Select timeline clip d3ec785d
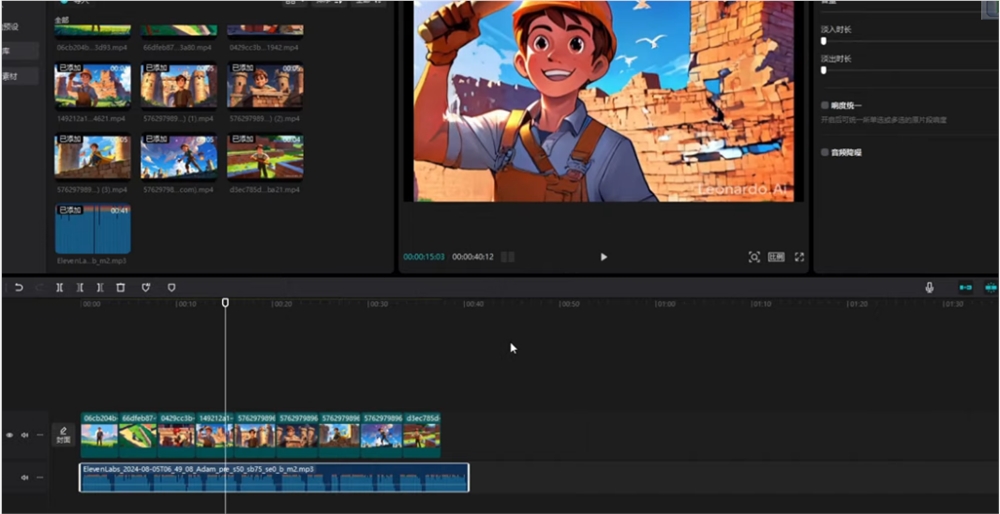 [422, 435]
